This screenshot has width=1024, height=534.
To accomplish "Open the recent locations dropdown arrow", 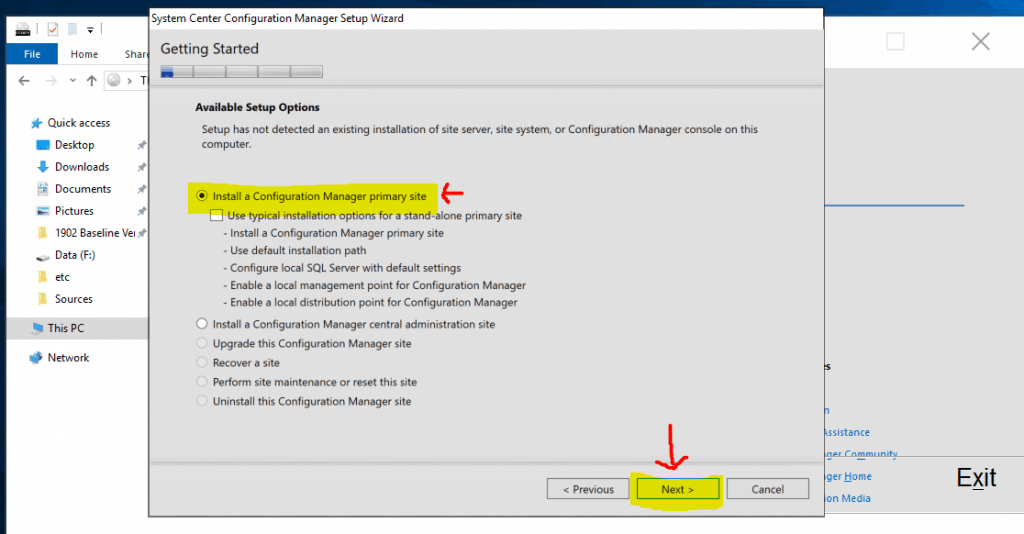I will pyautogui.click(x=72, y=80).
